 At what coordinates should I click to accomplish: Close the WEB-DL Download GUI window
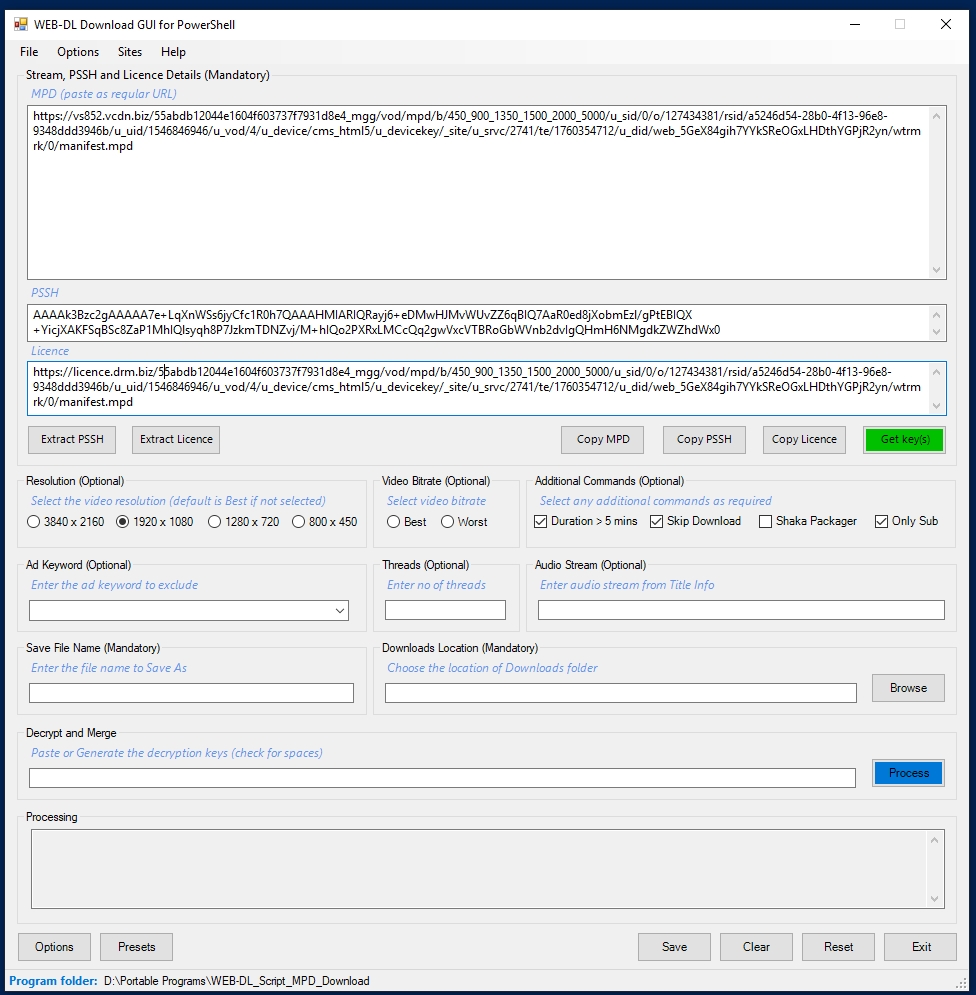coord(946,25)
